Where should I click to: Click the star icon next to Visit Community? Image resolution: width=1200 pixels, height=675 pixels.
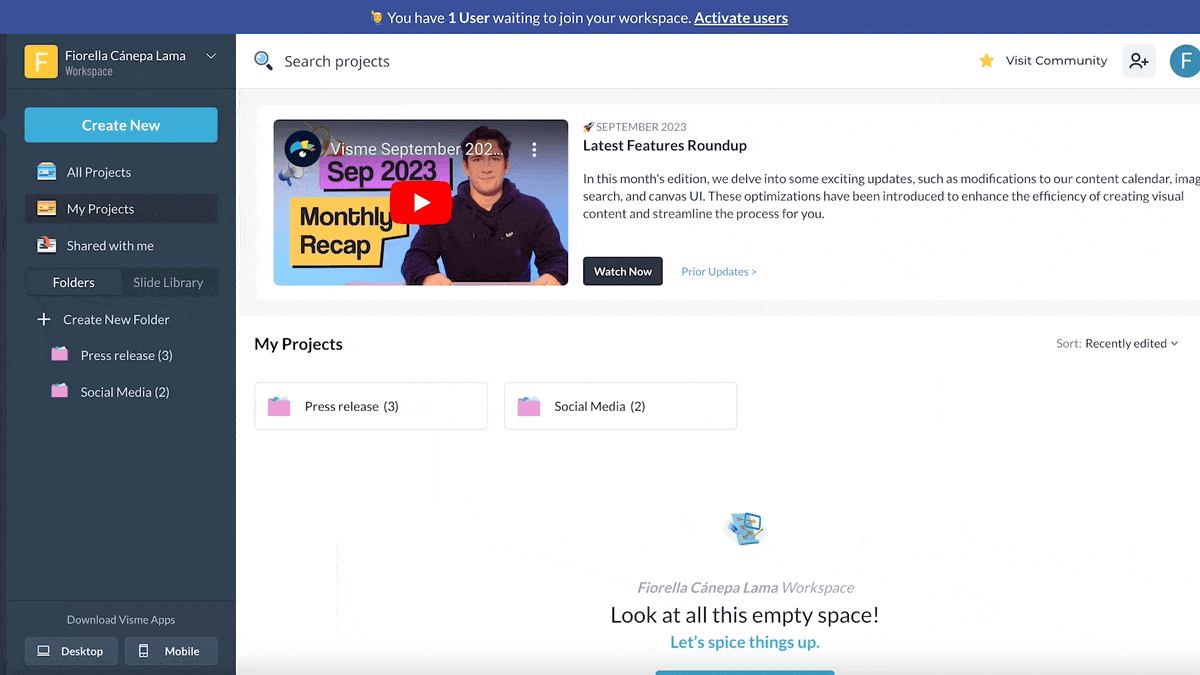(985, 60)
